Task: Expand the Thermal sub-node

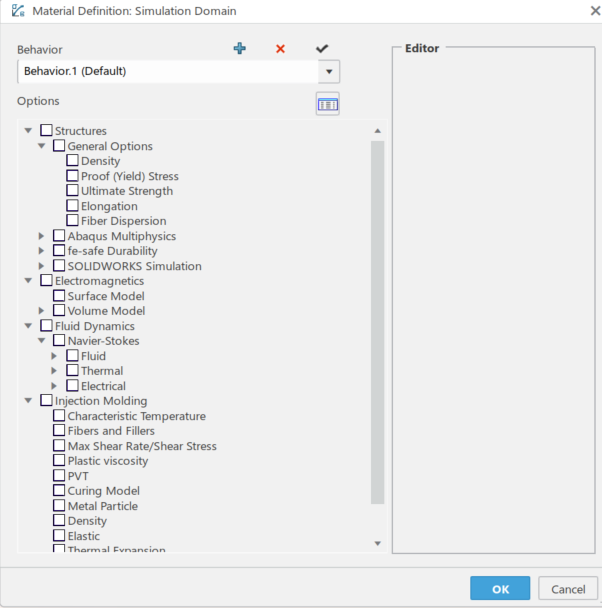Action: pyautogui.click(x=54, y=371)
